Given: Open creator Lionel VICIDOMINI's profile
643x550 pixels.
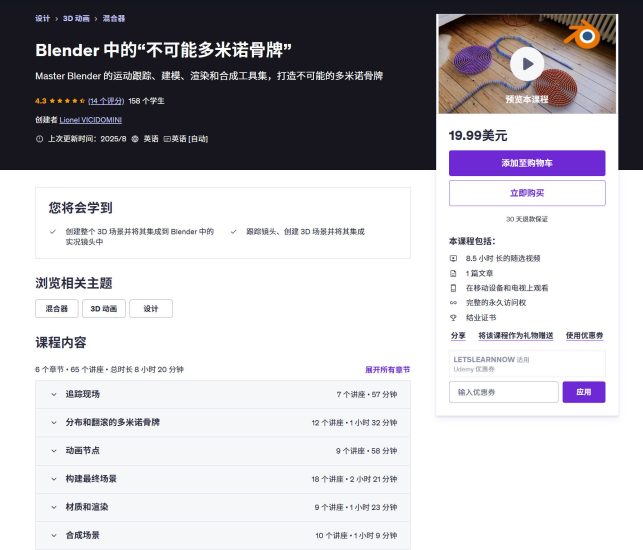Looking at the screenshot, I should pyautogui.click(x=91, y=120).
